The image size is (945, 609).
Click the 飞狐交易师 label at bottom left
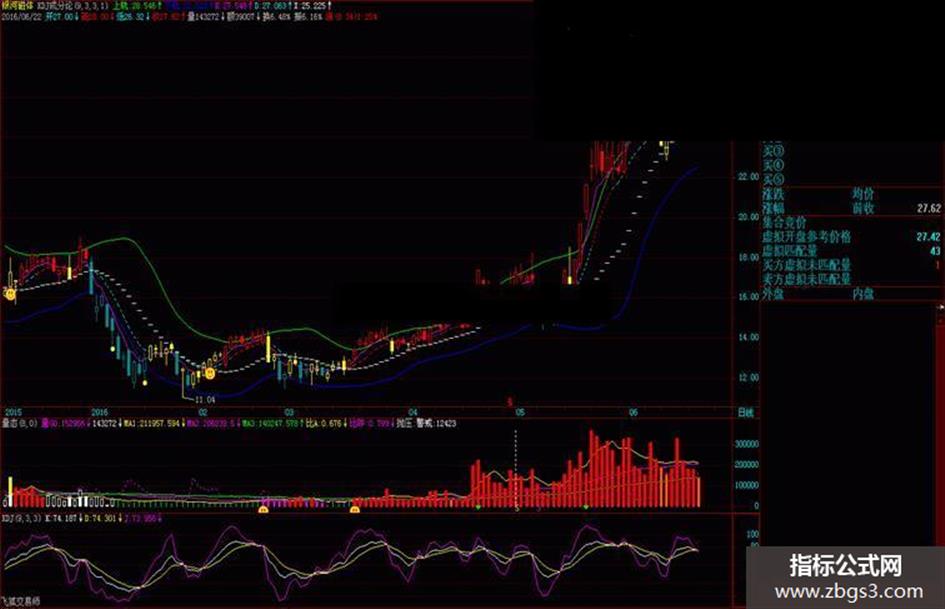[x=20, y=601]
